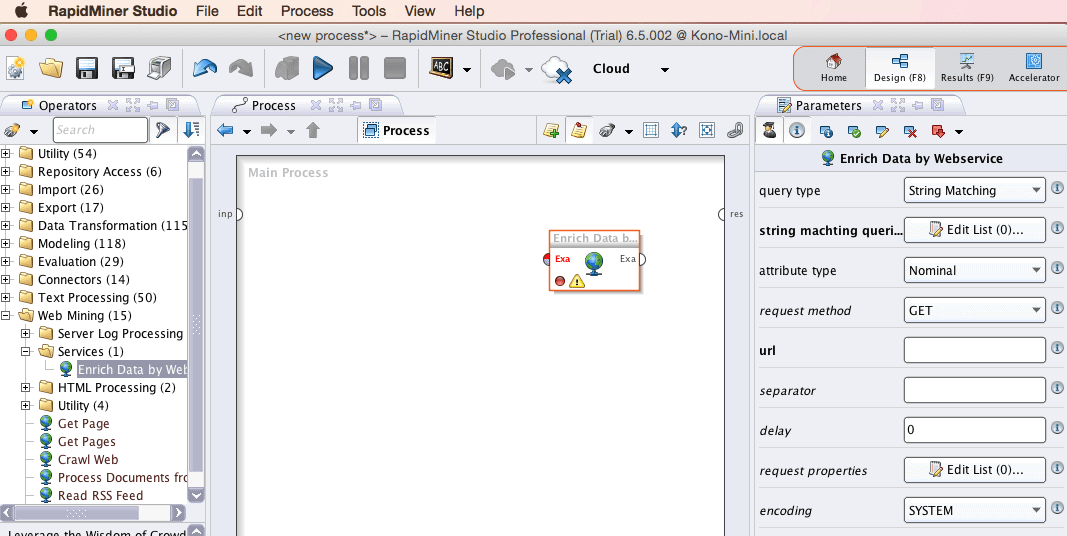The height and width of the screenshot is (536, 1067).
Task: Click the separator input field
Action: [x=974, y=390]
